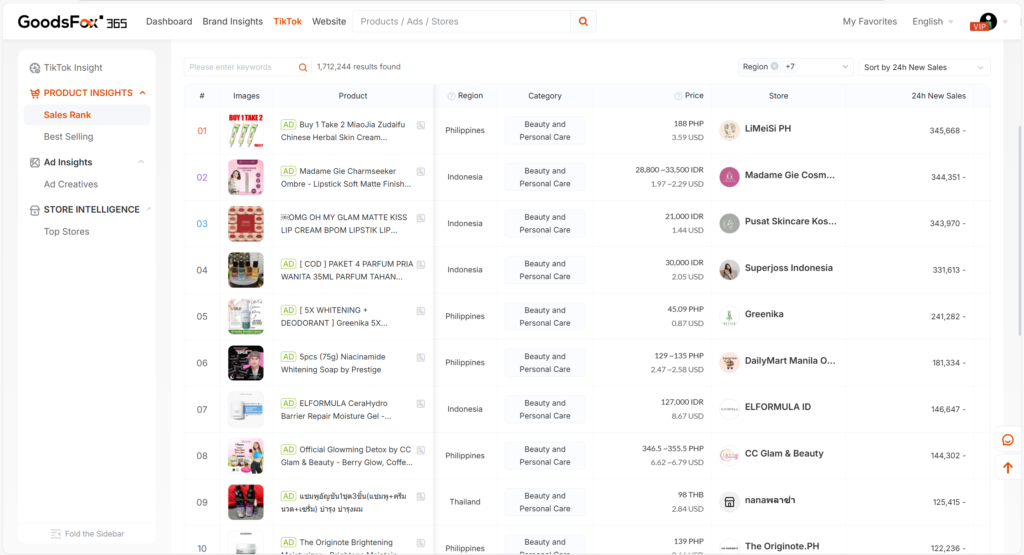Screen dimensions: 1024x555
Task: Click the Please enter keywords field
Action: coord(240,67)
